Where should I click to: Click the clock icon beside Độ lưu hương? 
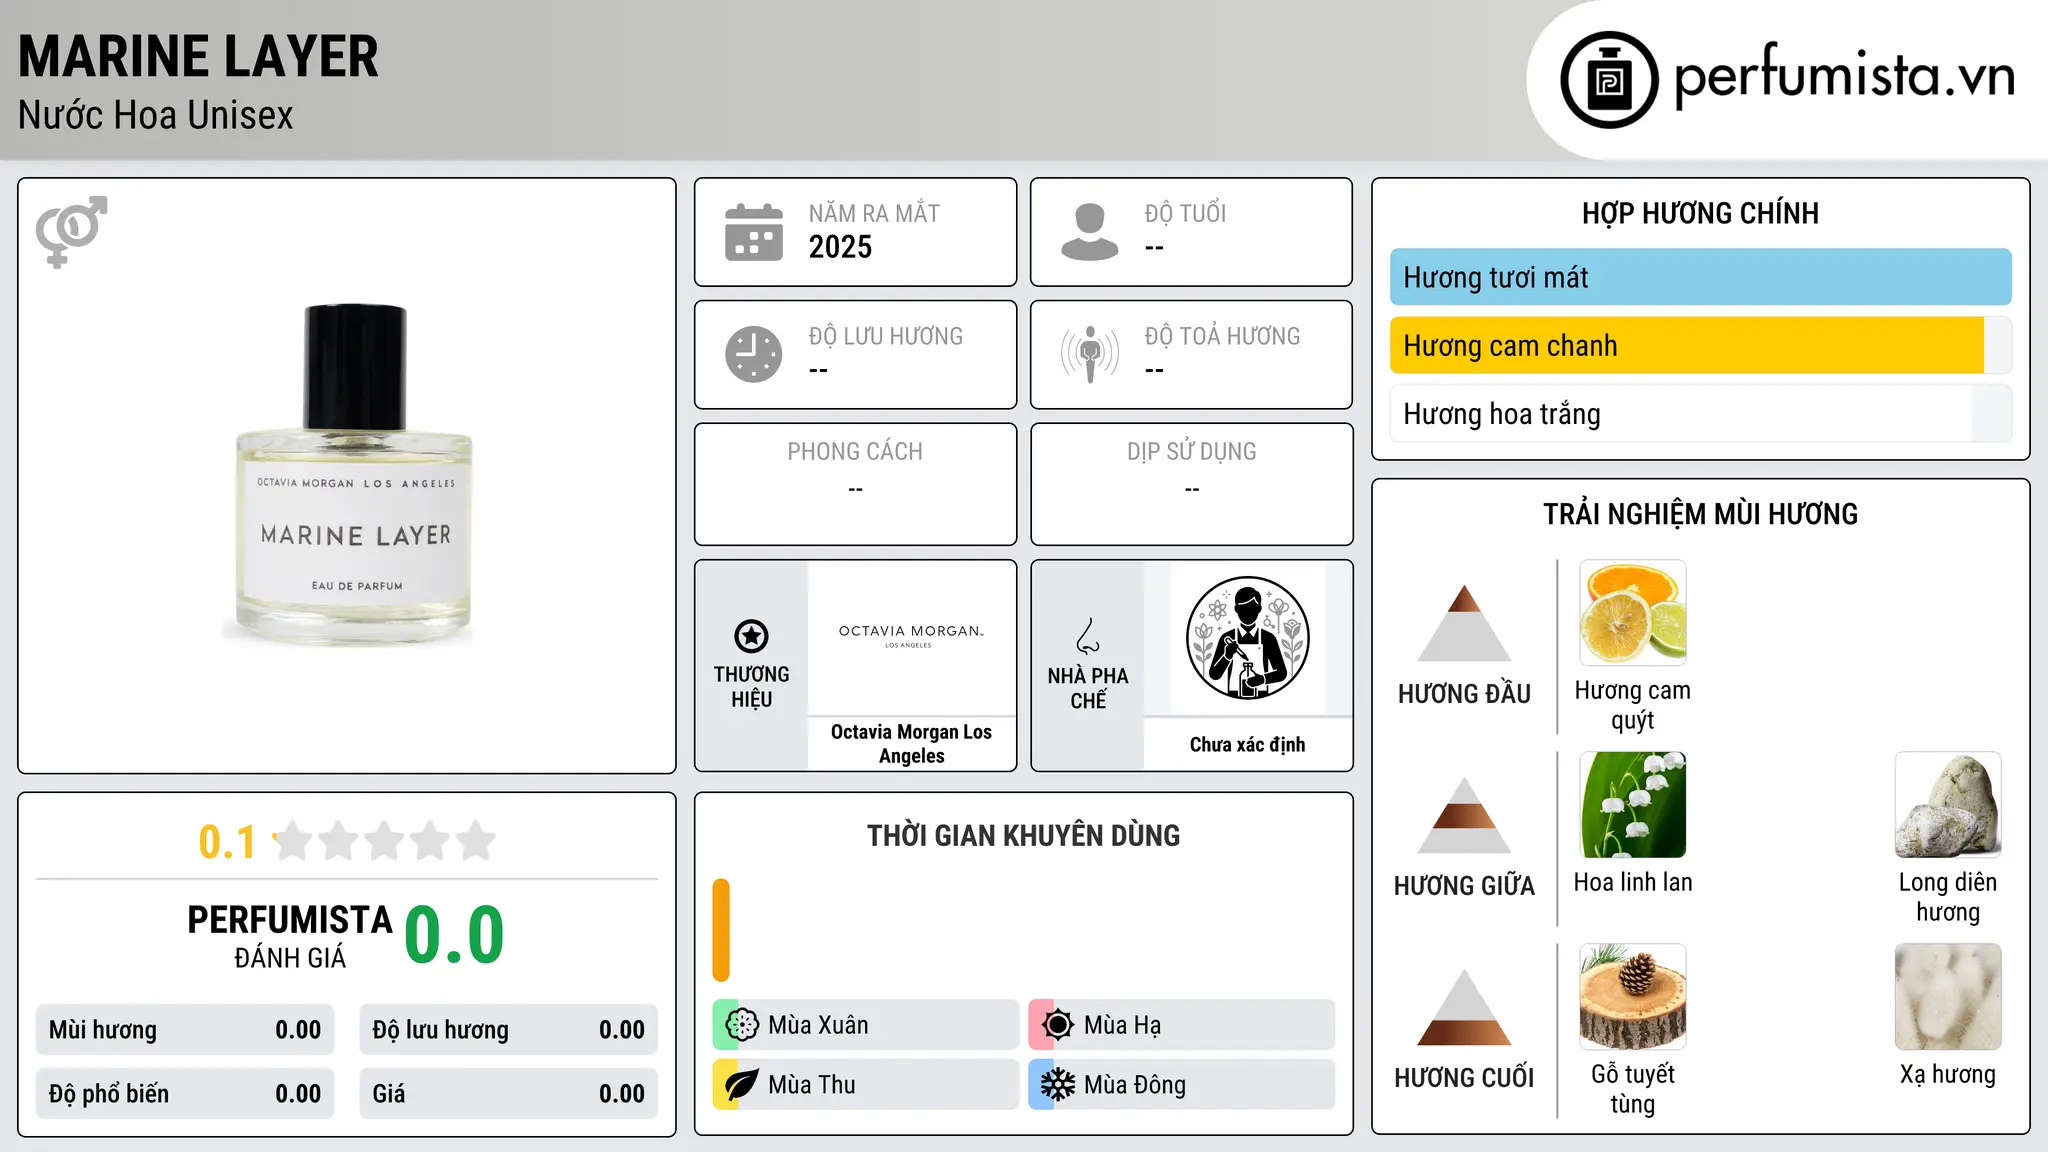754,354
